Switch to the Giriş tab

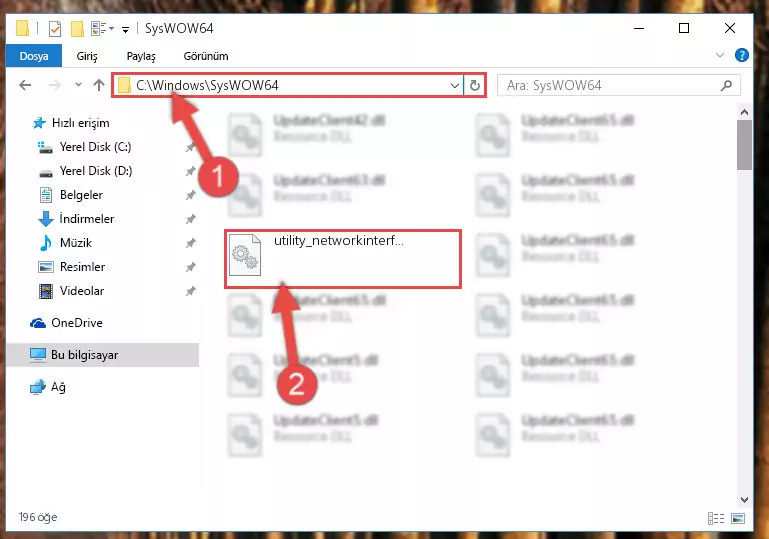87,56
